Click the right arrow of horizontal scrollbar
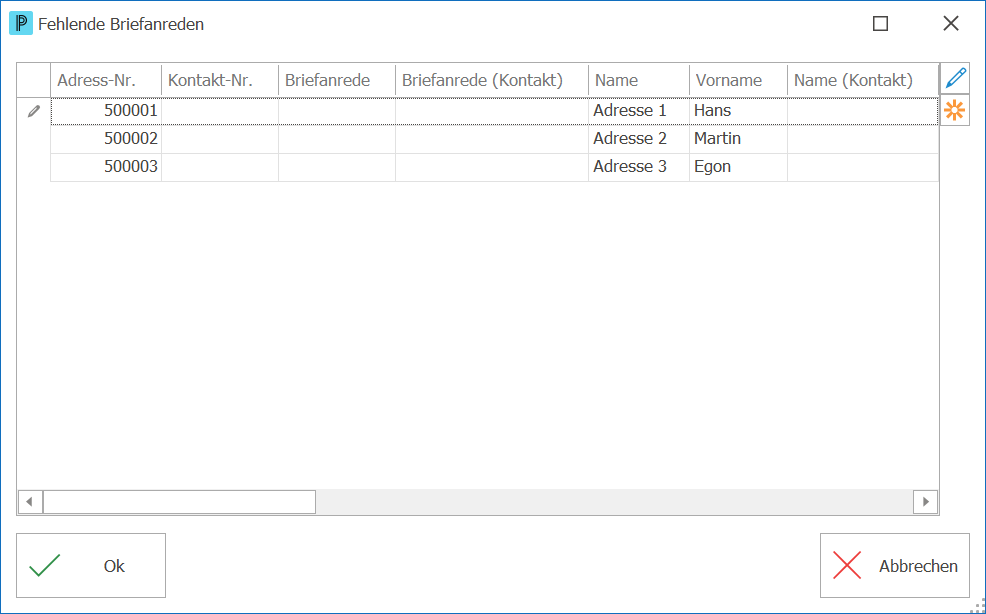The image size is (986, 614). point(926,502)
